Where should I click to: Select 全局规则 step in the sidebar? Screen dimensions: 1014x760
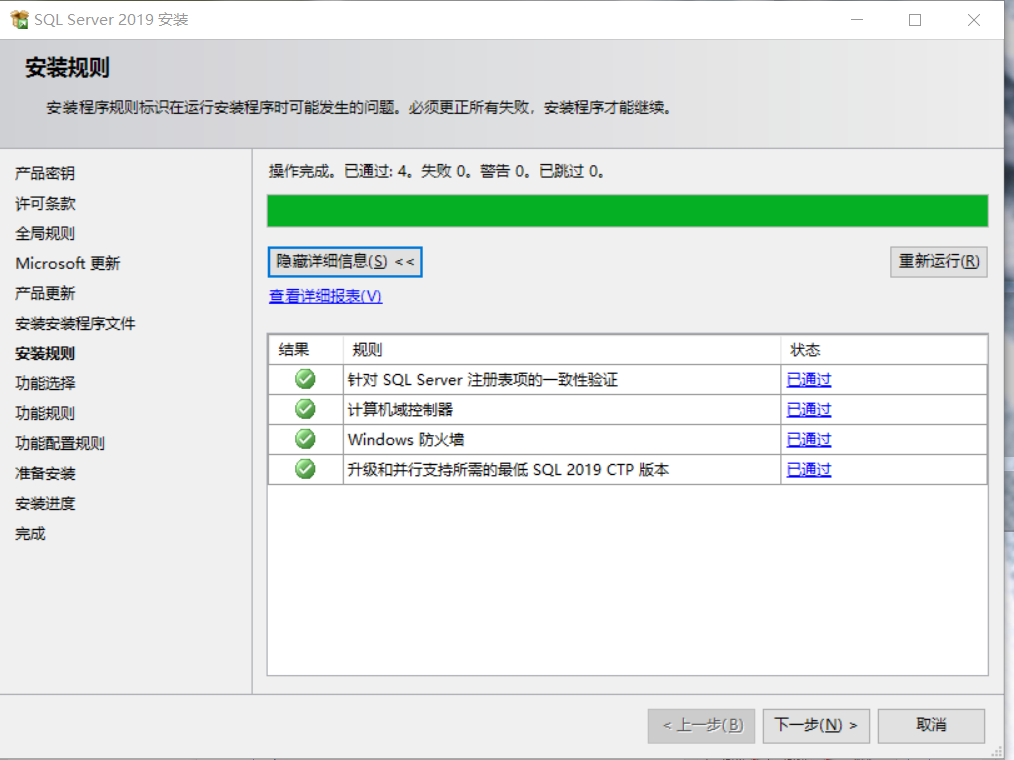coord(45,233)
